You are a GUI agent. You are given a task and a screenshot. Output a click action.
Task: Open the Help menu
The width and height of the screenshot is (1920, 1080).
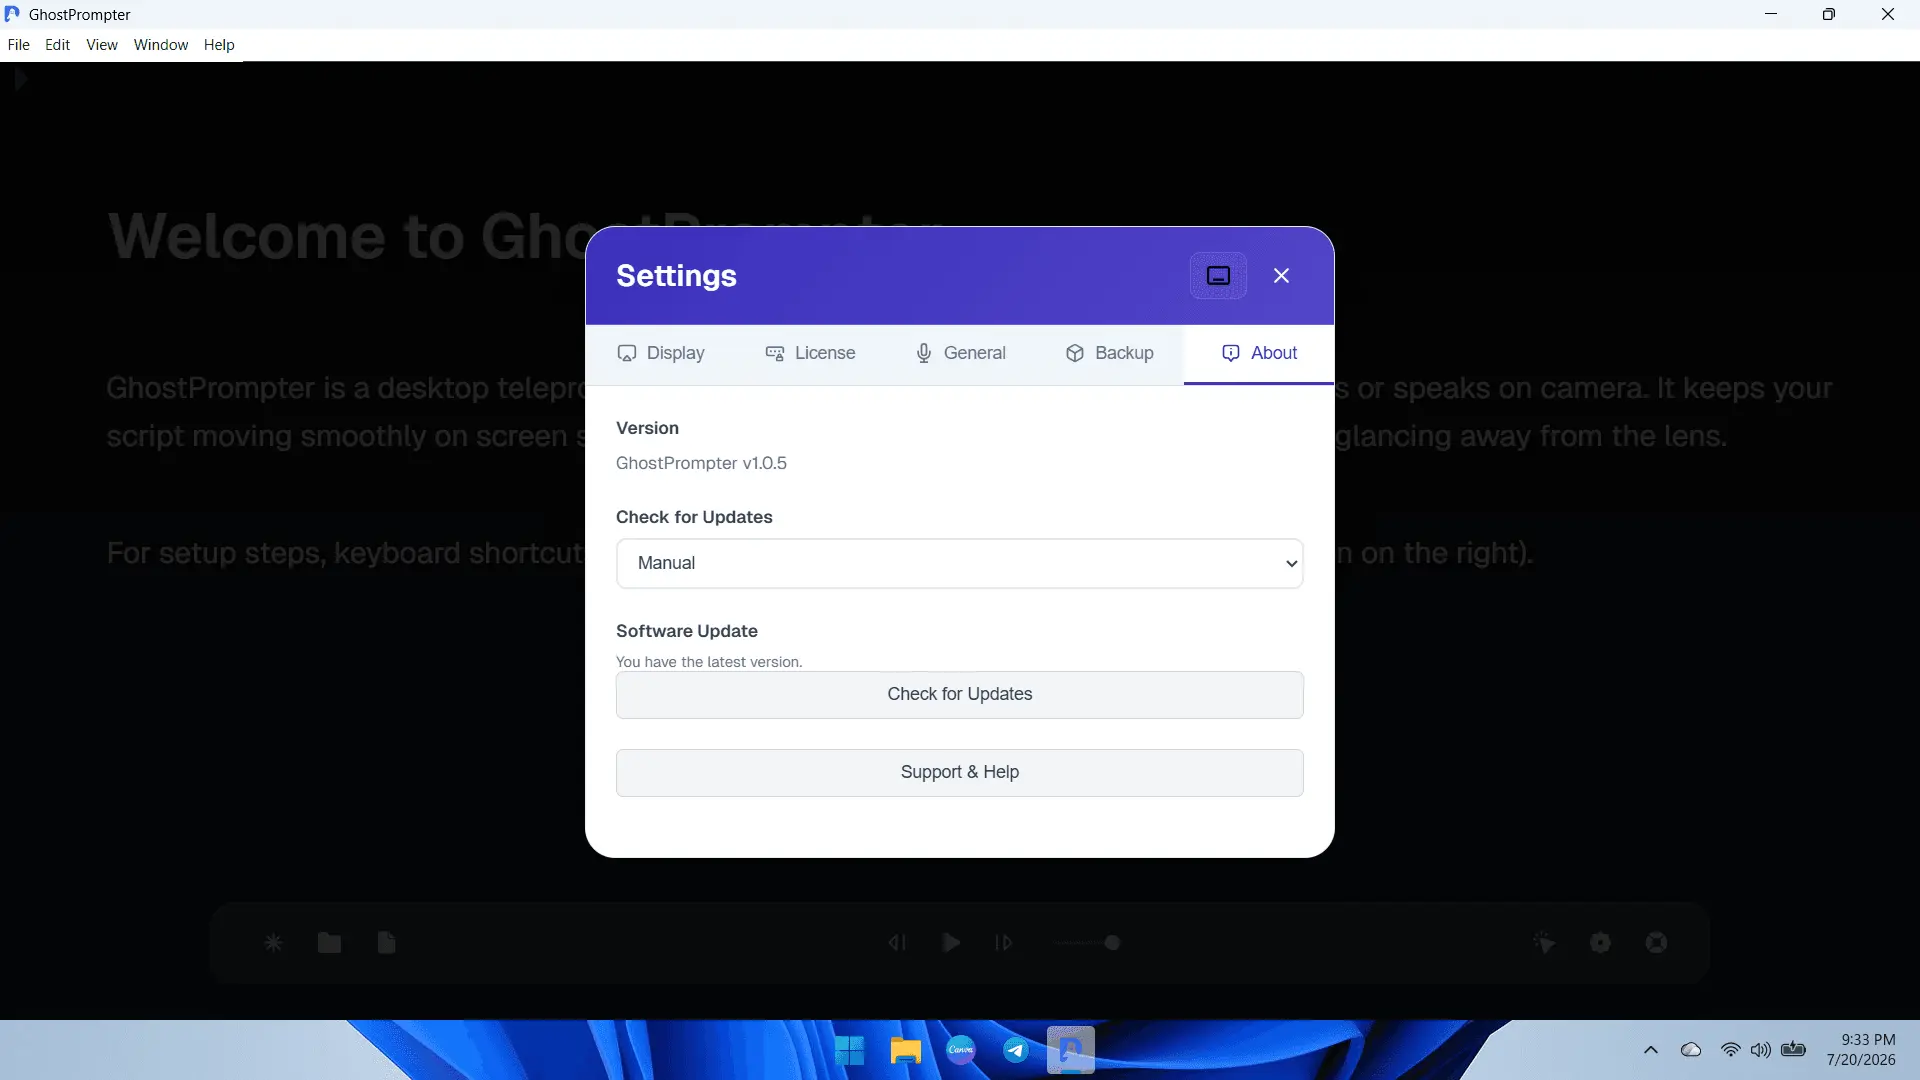pos(219,45)
